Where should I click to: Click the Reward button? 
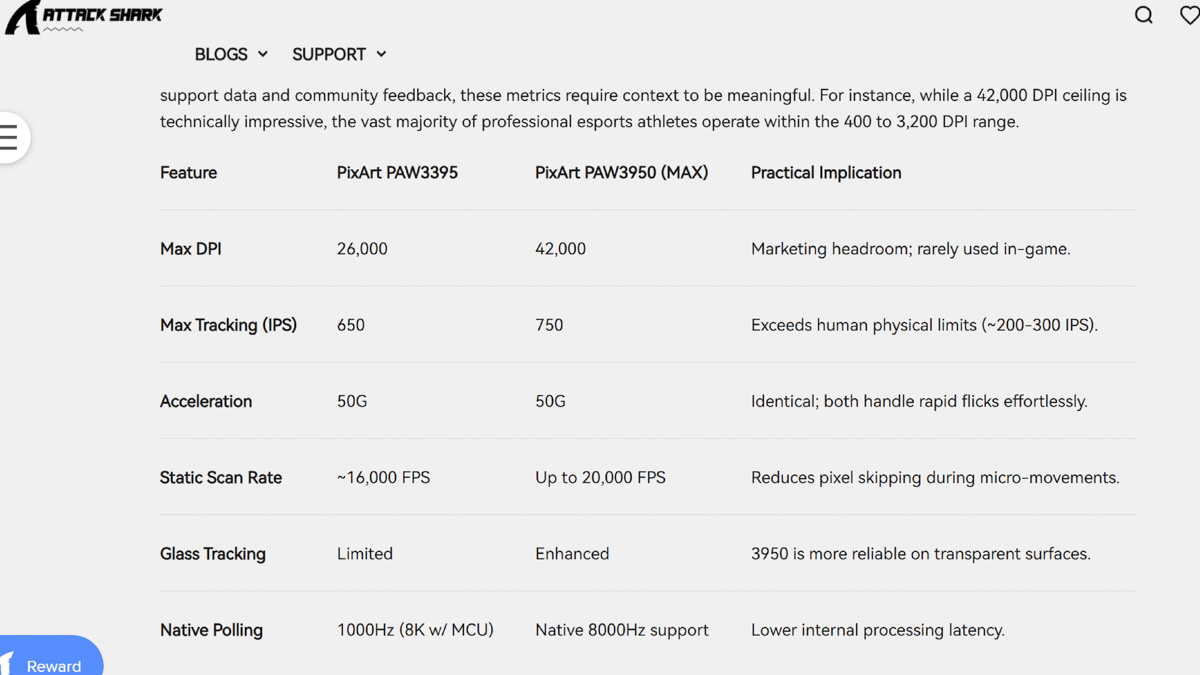click(51, 656)
